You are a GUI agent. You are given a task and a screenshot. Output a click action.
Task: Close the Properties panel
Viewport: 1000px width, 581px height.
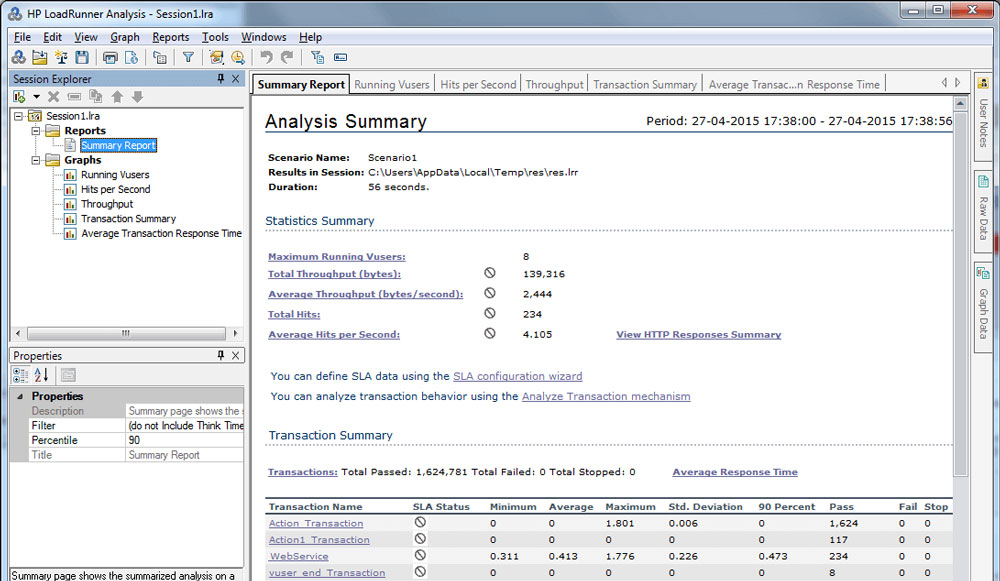(235, 355)
